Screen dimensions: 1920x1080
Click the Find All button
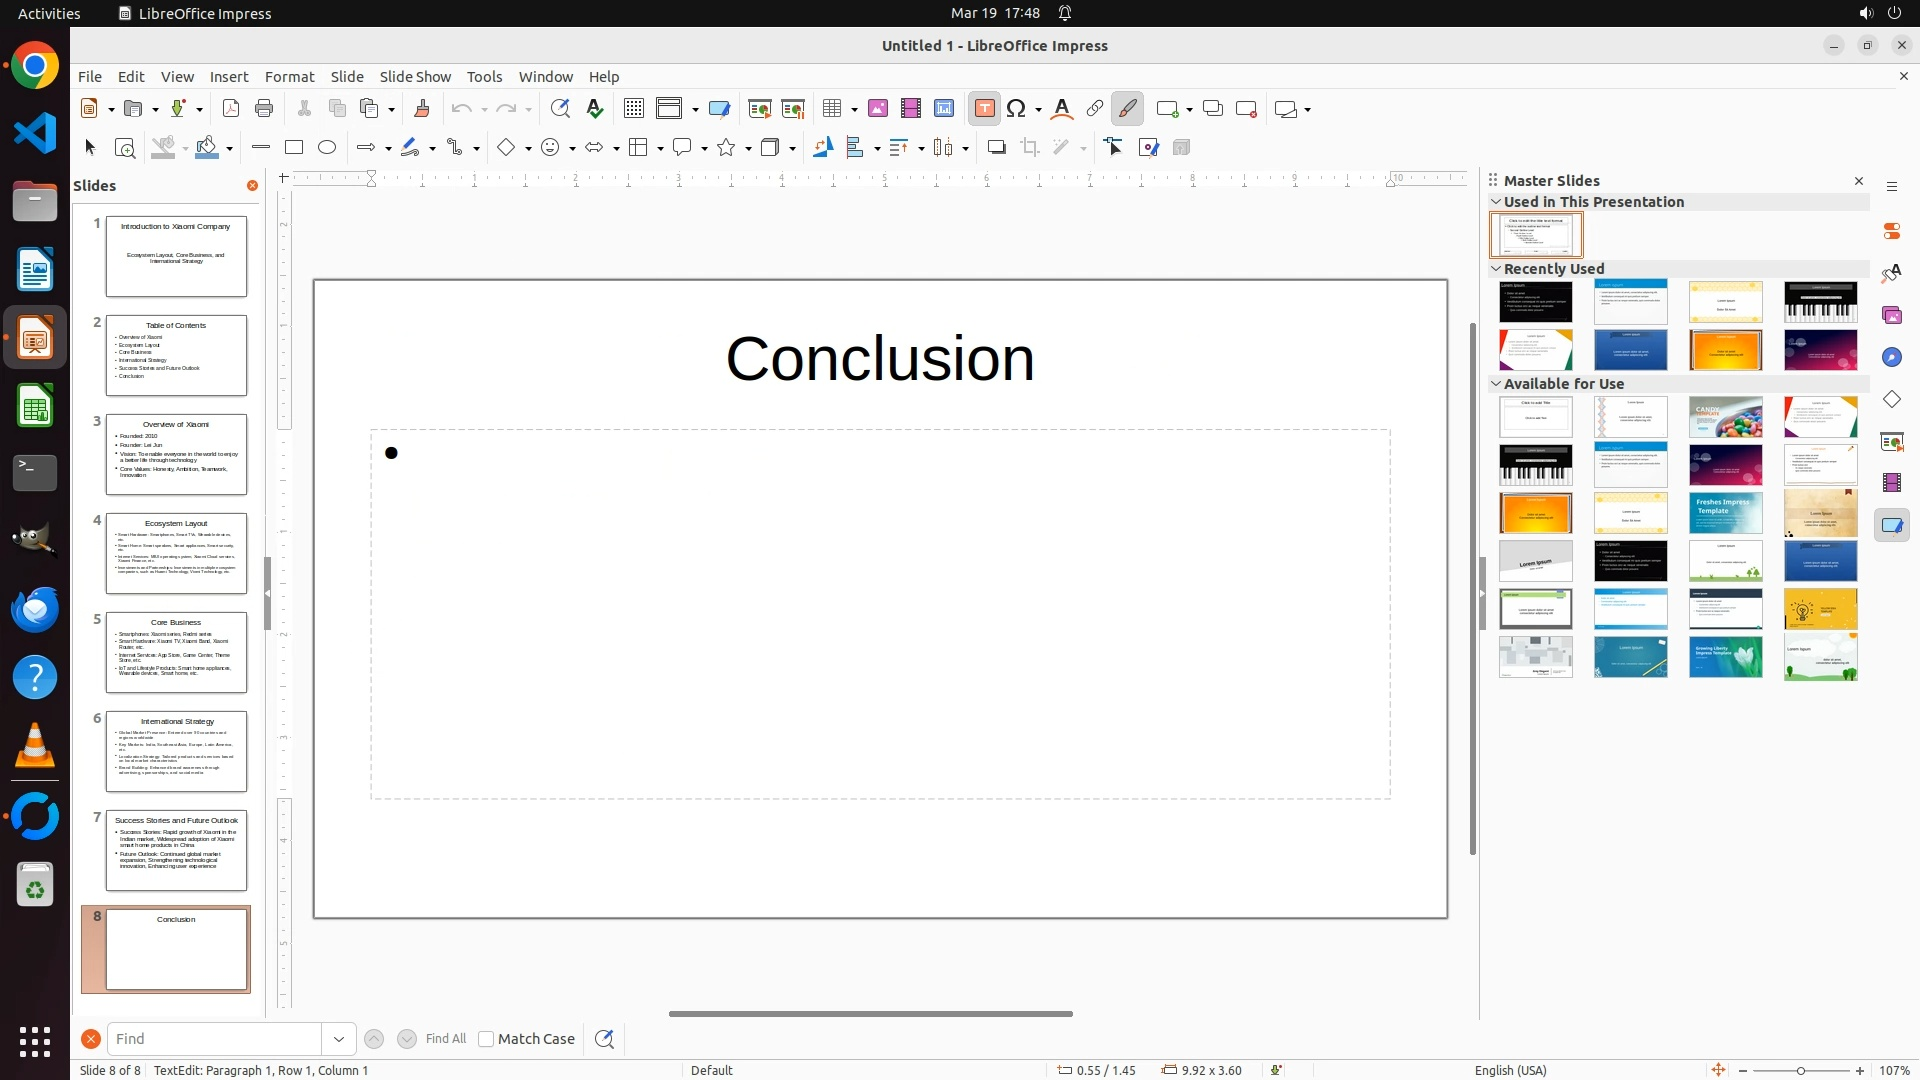(446, 1039)
